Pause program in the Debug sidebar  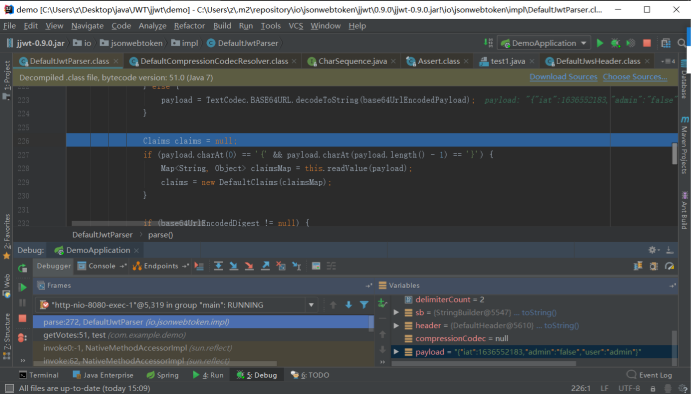click(x=22, y=303)
